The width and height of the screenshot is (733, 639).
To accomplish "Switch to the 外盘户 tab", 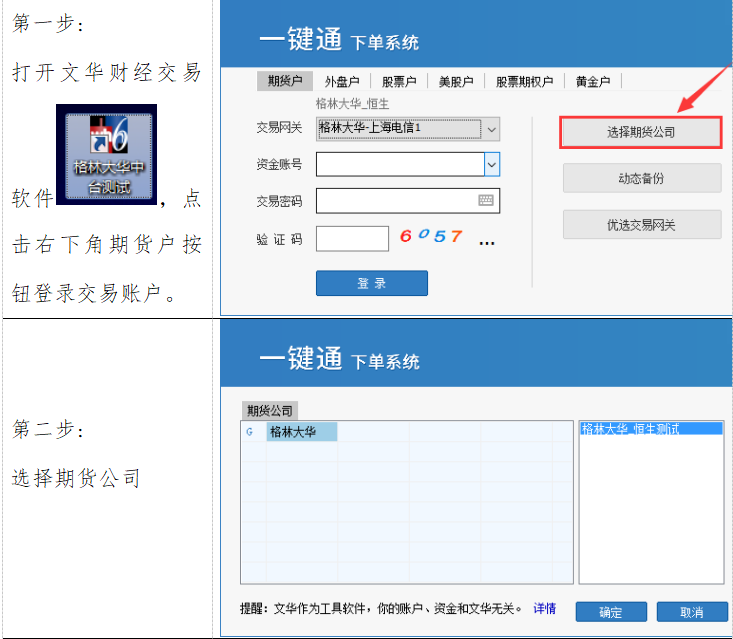I will 342,82.
